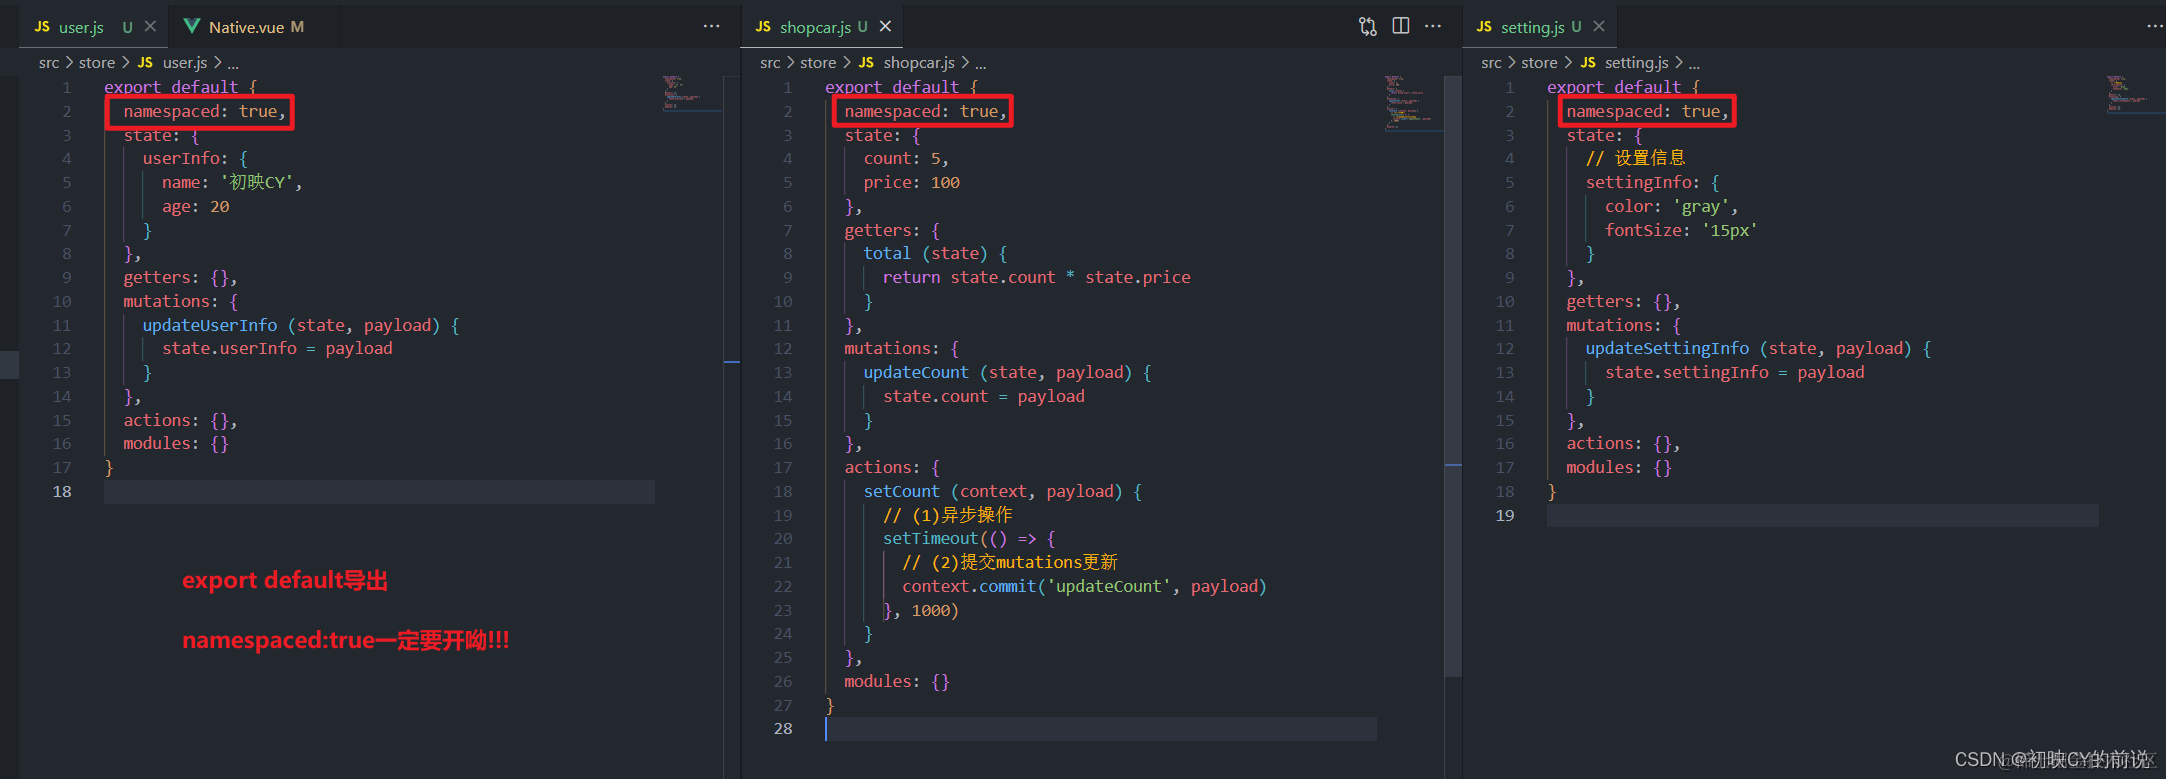
Task: Click the JS icon on user.js tab
Action: coord(42,27)
